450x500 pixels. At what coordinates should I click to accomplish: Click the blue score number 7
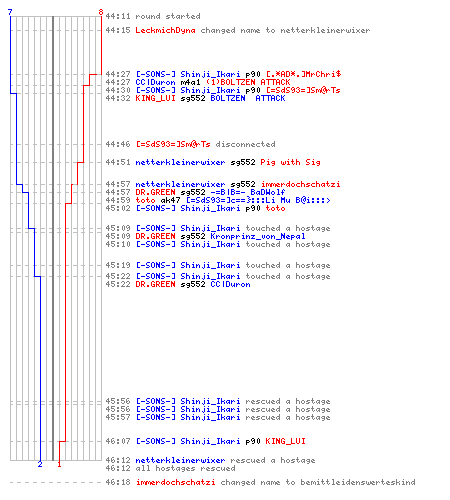click(x=10, y=12)
